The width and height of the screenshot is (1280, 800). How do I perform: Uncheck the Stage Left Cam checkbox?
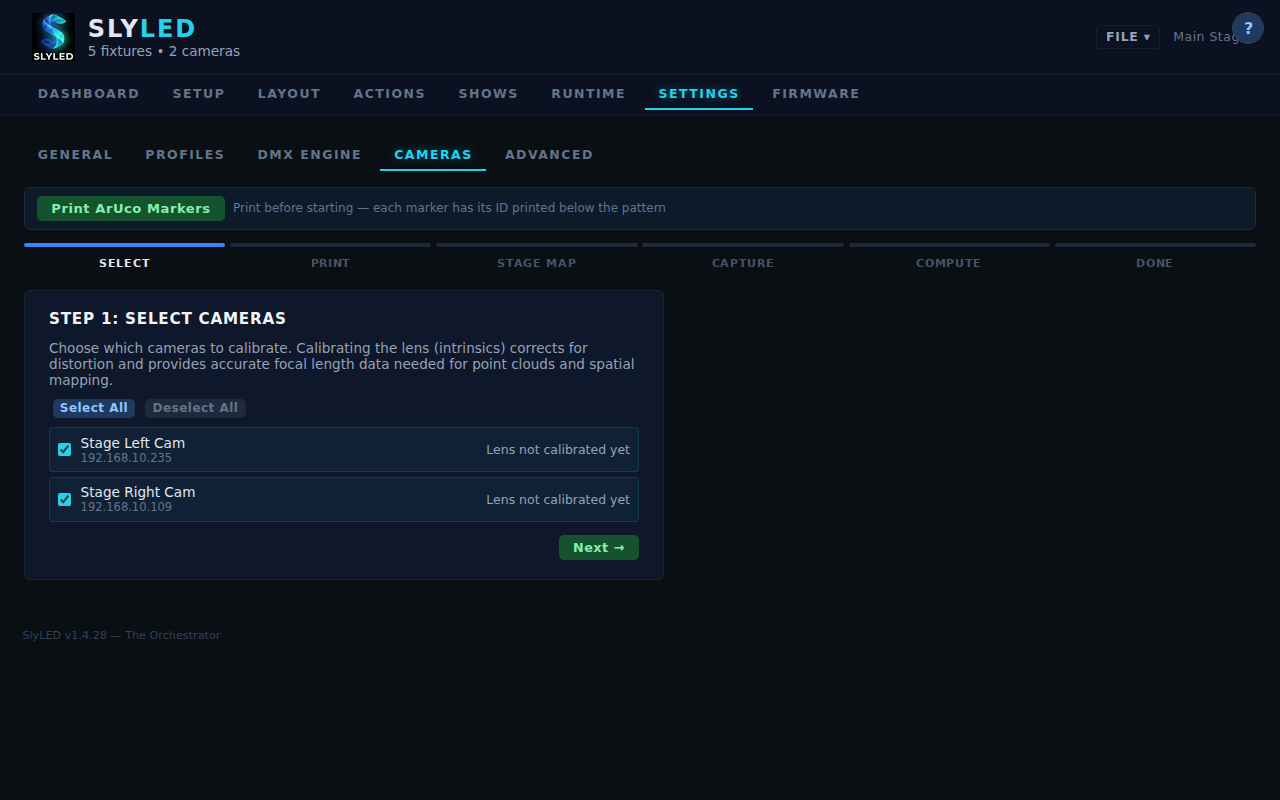[65, 450]
